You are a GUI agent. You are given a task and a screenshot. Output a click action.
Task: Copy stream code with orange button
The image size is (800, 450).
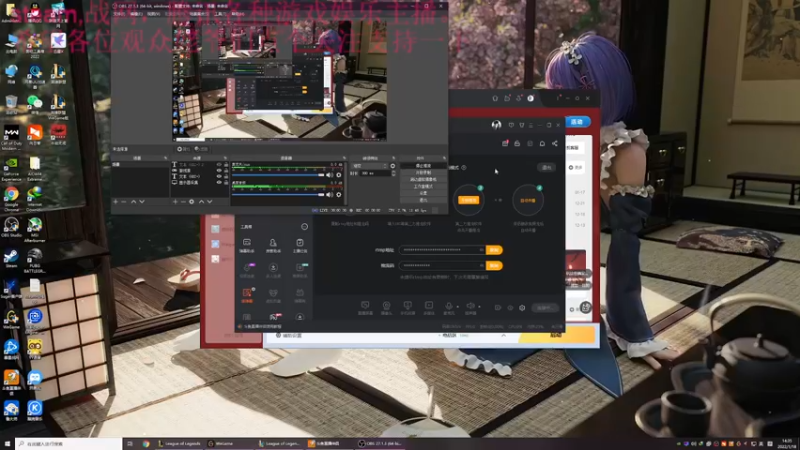click(494, 266)
